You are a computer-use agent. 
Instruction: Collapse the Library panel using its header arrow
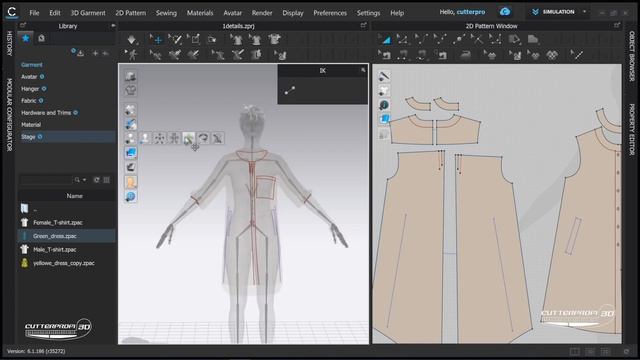click(x=113, y=26)
